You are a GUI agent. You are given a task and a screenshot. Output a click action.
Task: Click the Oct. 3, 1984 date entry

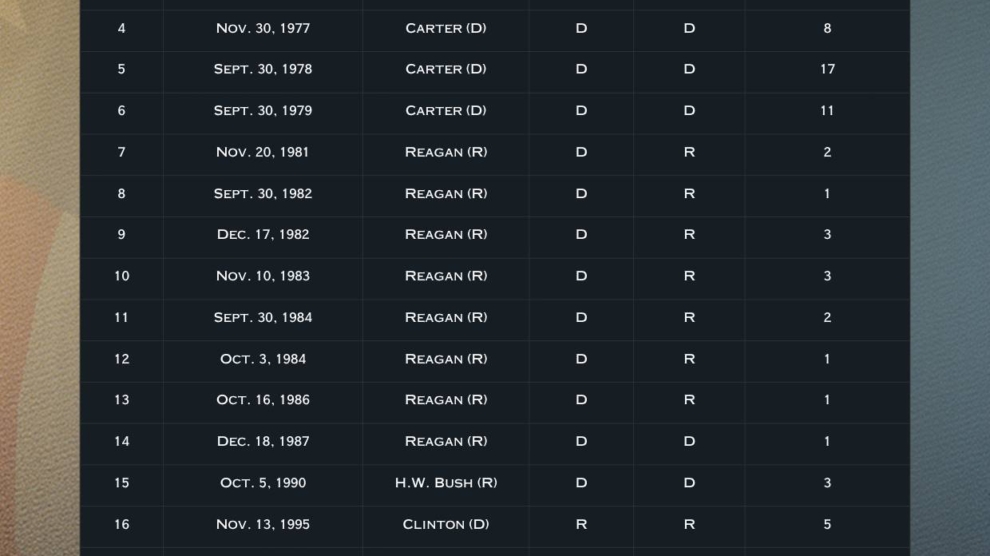click(x=263, y=359)
